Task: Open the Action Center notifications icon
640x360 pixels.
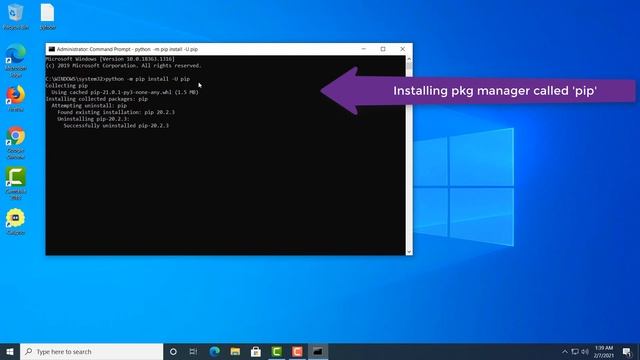Action: (x=627, y=351)
